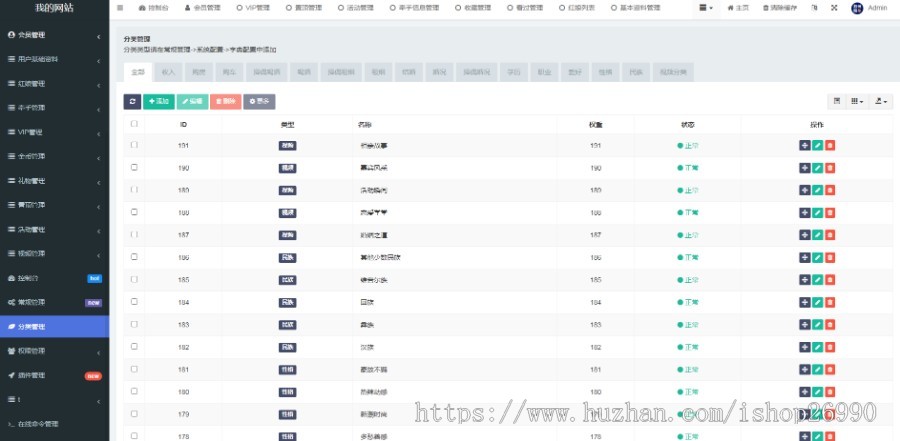Switch to the 学历 category tab
This screenshot has height=441, width=900.
[x=514, y=72]
